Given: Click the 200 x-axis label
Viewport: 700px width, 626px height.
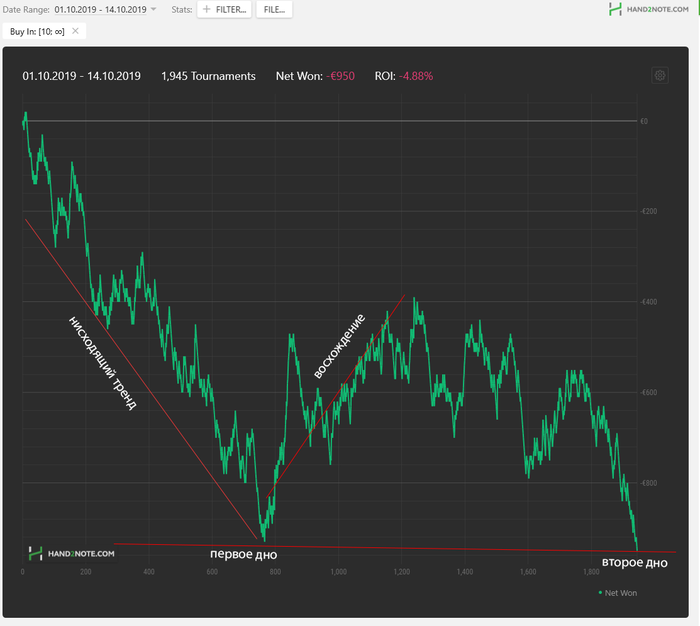Looking at the screenshot, I should coord(86,572).
